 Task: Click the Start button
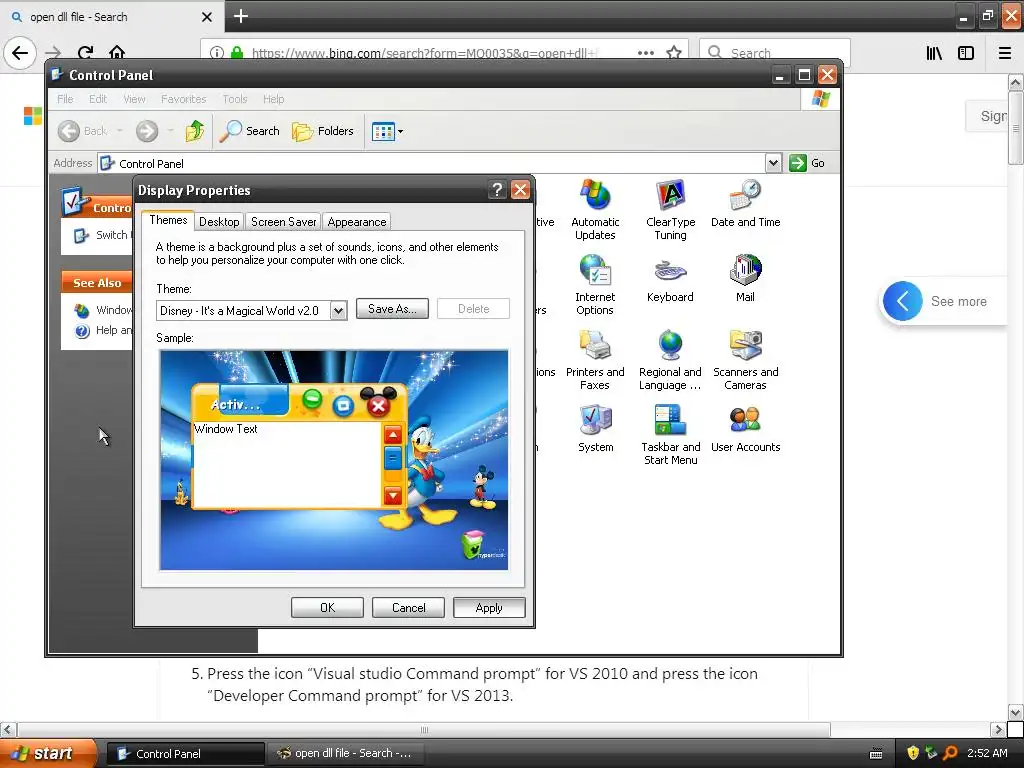(48, 753)
